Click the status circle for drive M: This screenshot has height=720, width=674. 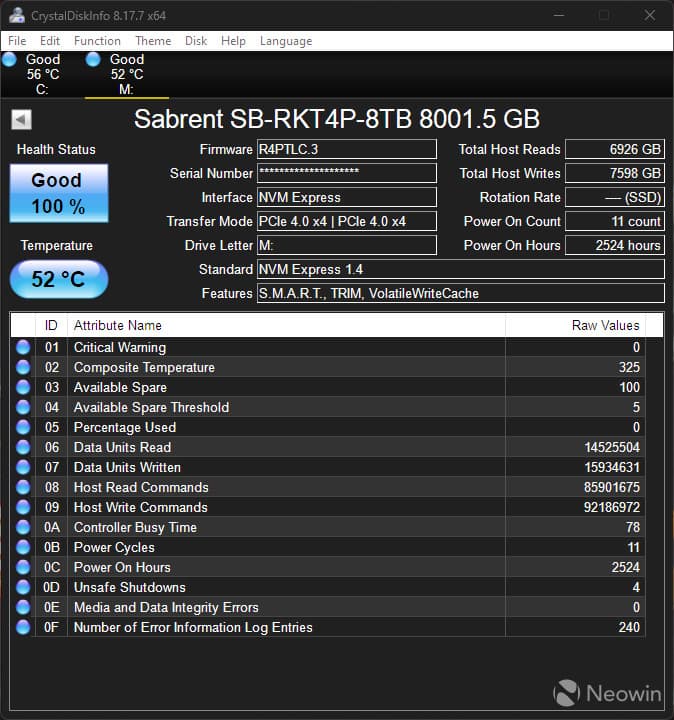click(93, 60)
